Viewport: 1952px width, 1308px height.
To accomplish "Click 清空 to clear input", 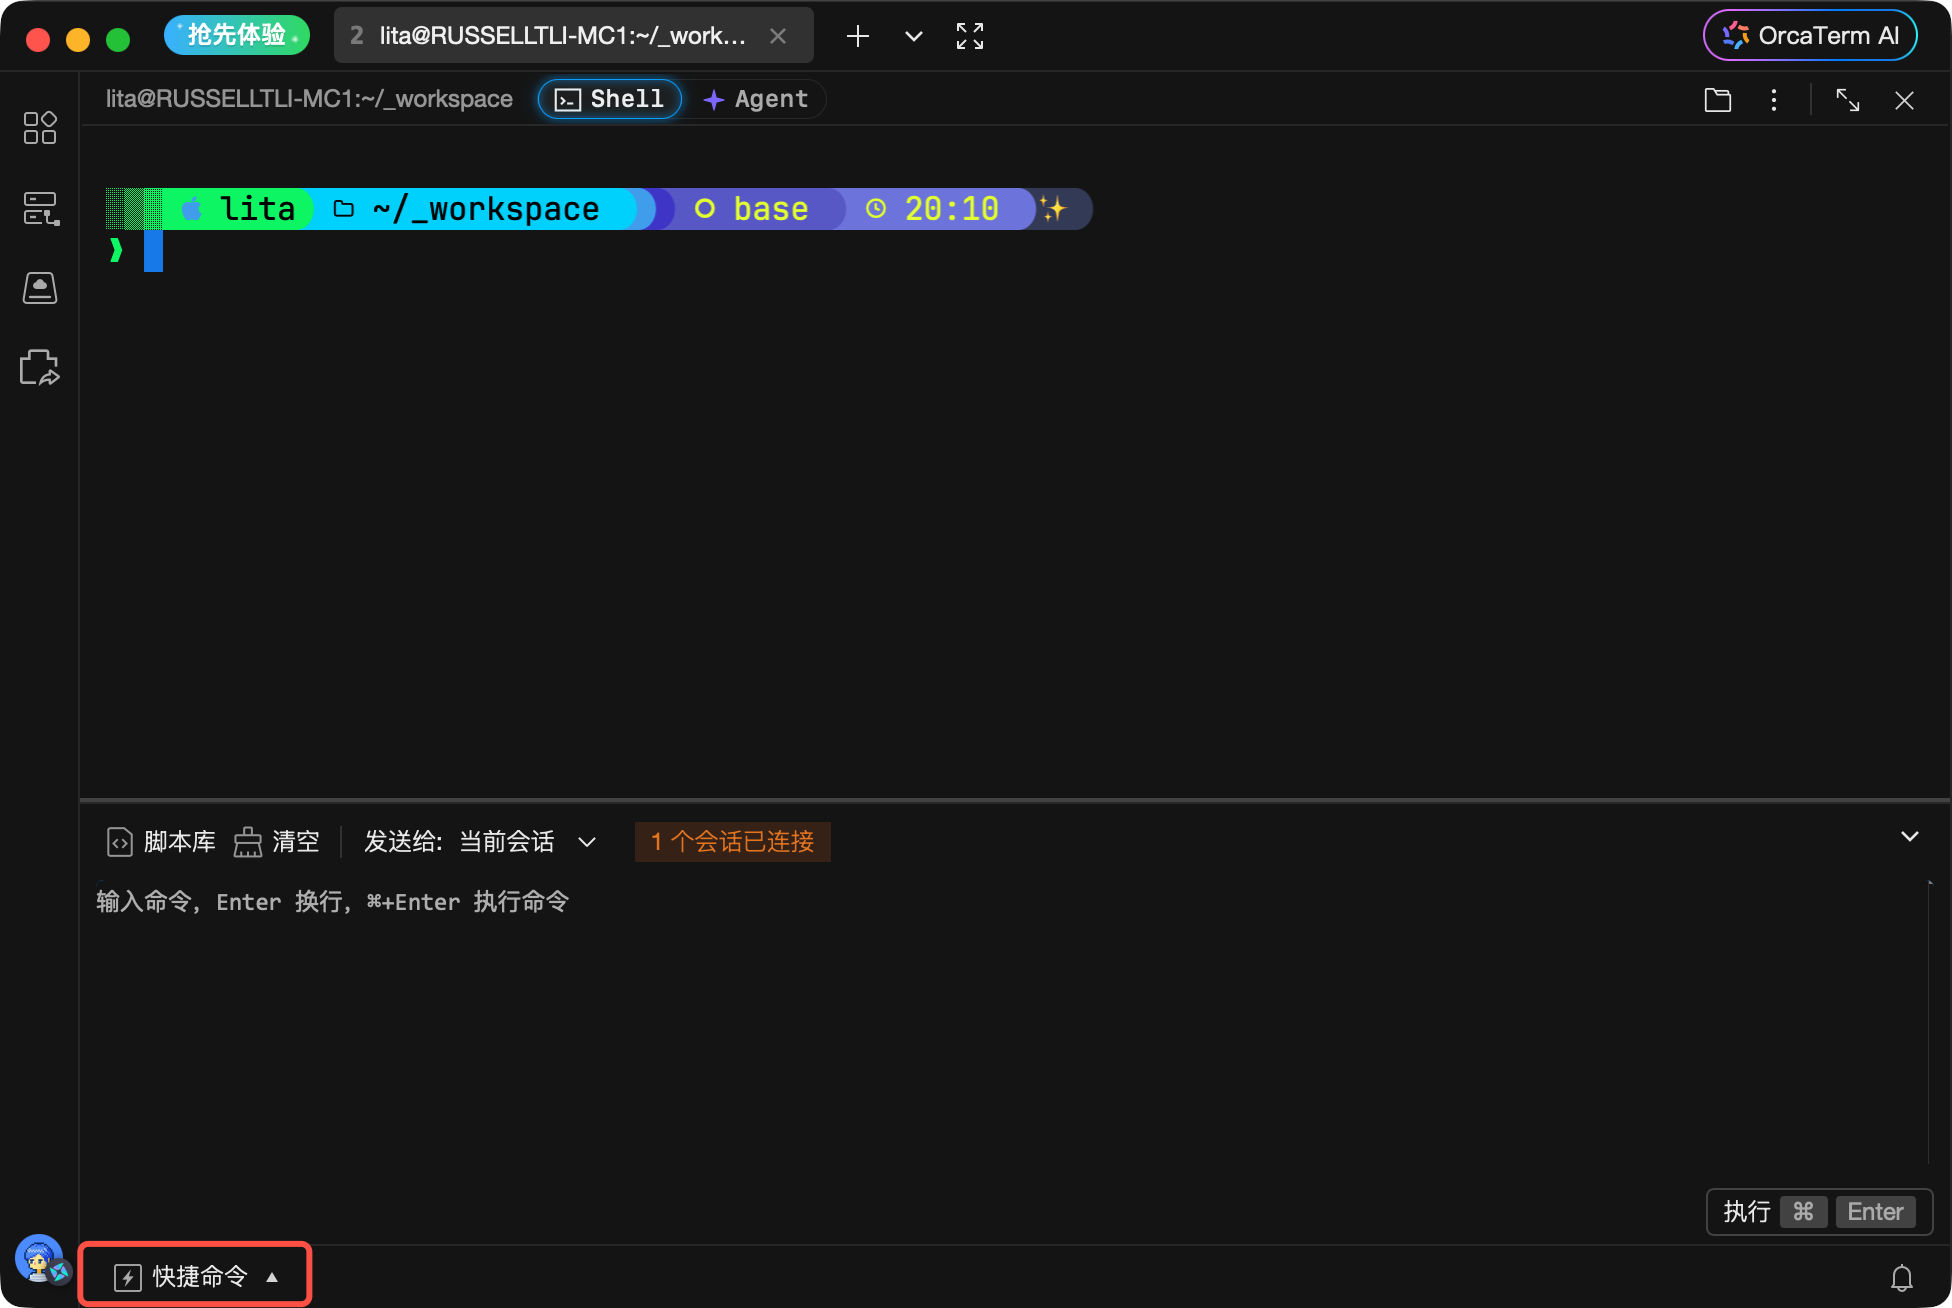I will click(277, 842).
